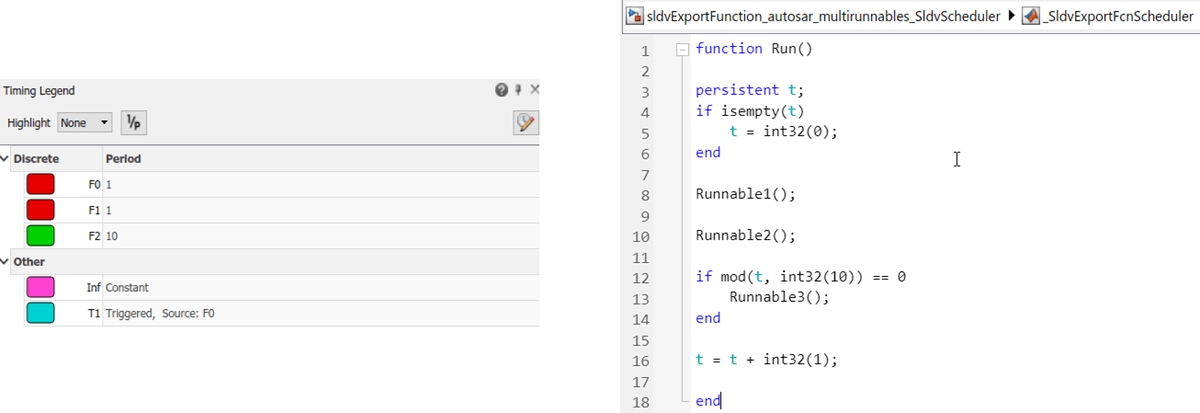Click the breadcrumb arrow separator

pos(1012,16)
